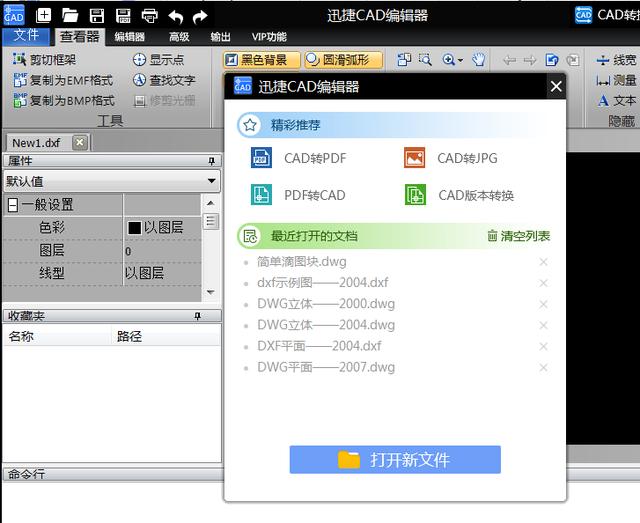Remove DWG平面——2007.dwg from recent list
This screenshot has height=523, width=640.
coord(543,368)
